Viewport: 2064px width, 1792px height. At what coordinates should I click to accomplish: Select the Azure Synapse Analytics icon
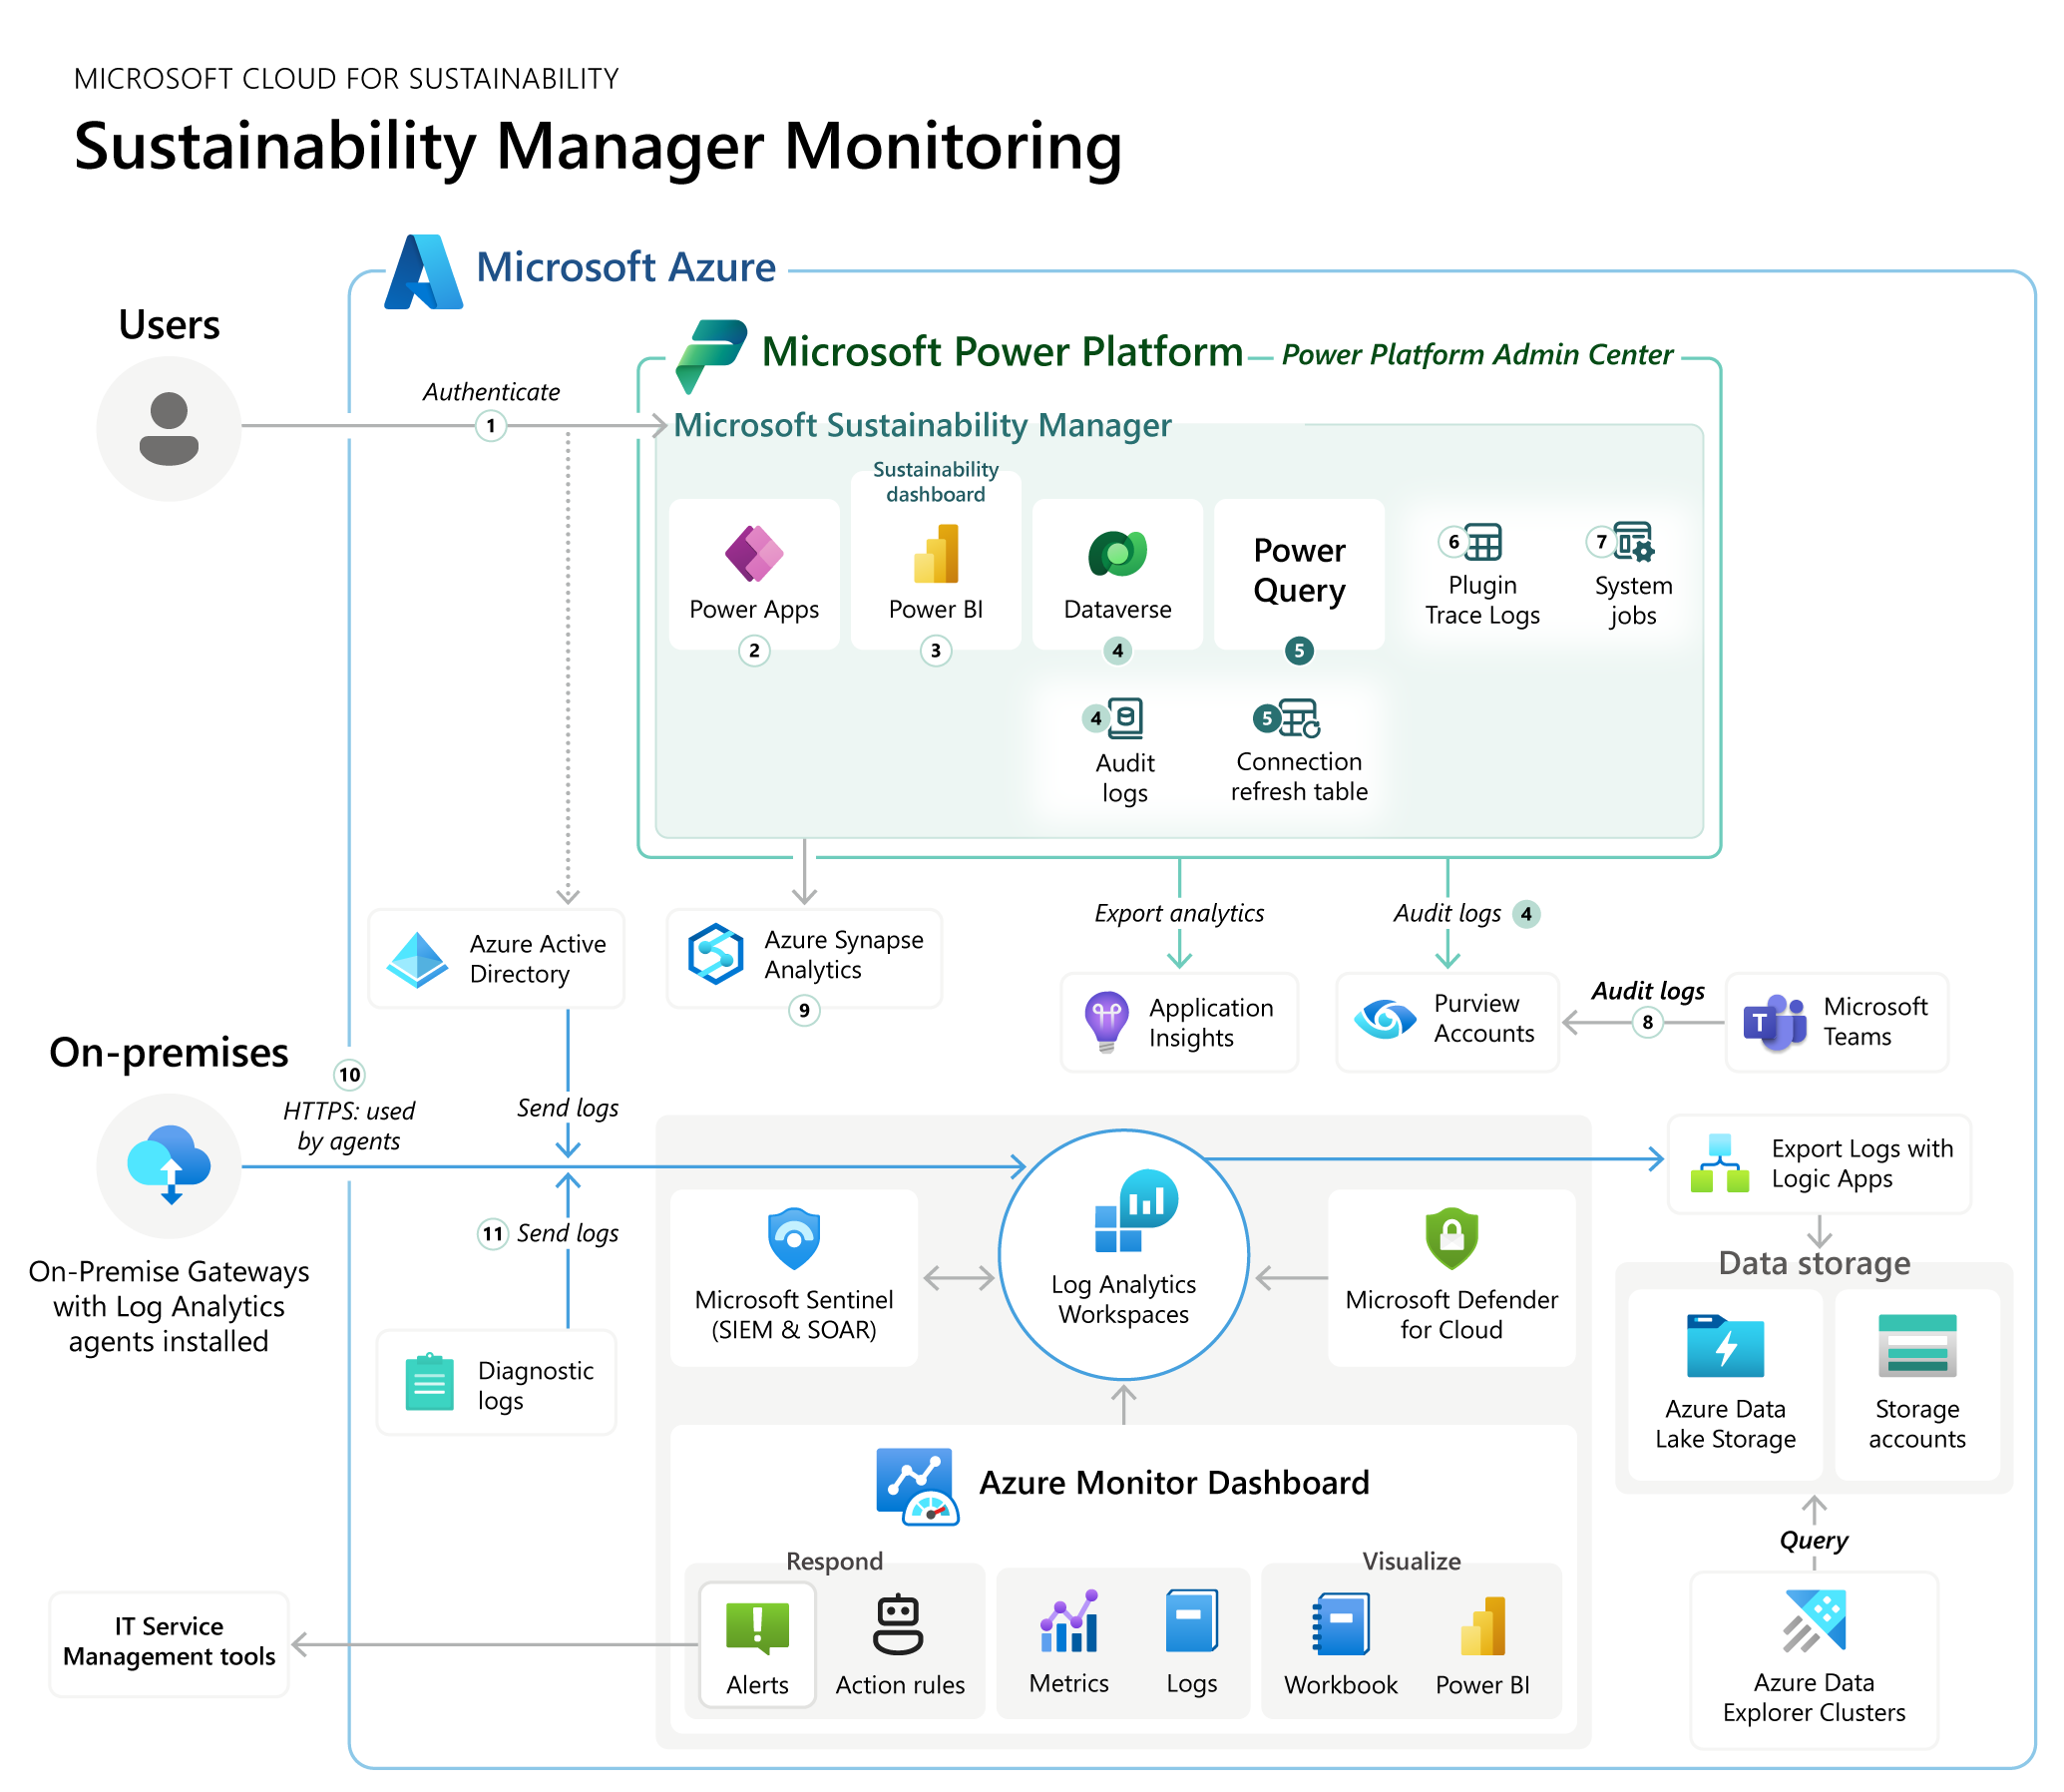click(715, 954)
